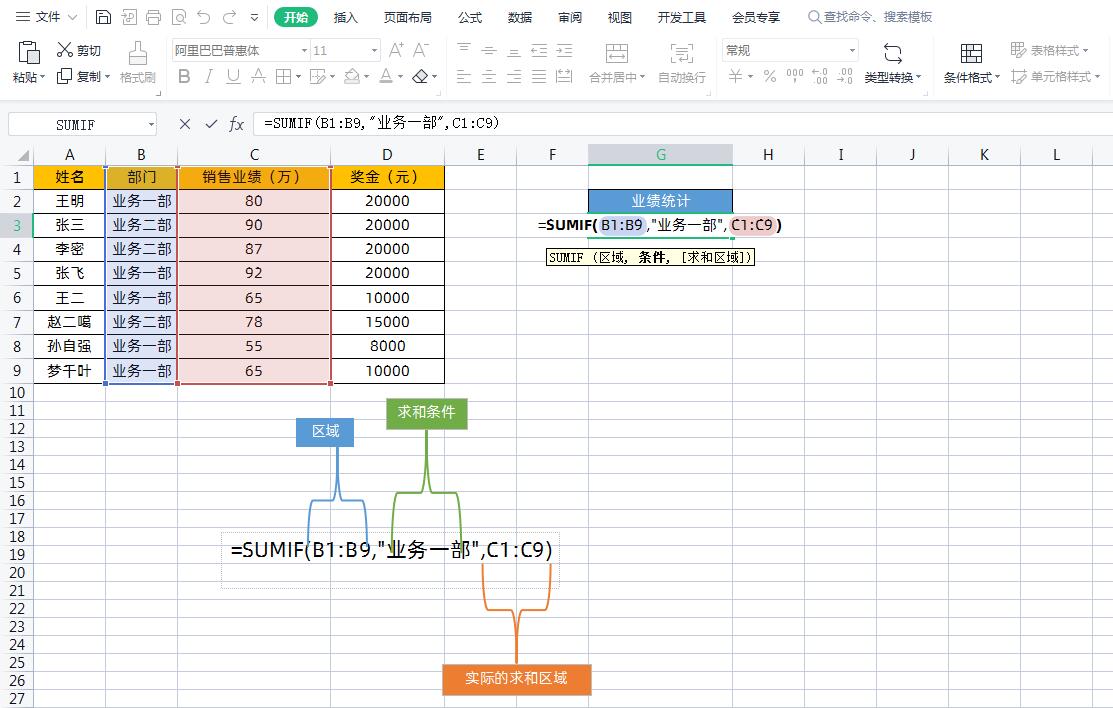Screen dimensions: 1113x708
Task: Click the Undo arrow icon
Action: (204, 17)
